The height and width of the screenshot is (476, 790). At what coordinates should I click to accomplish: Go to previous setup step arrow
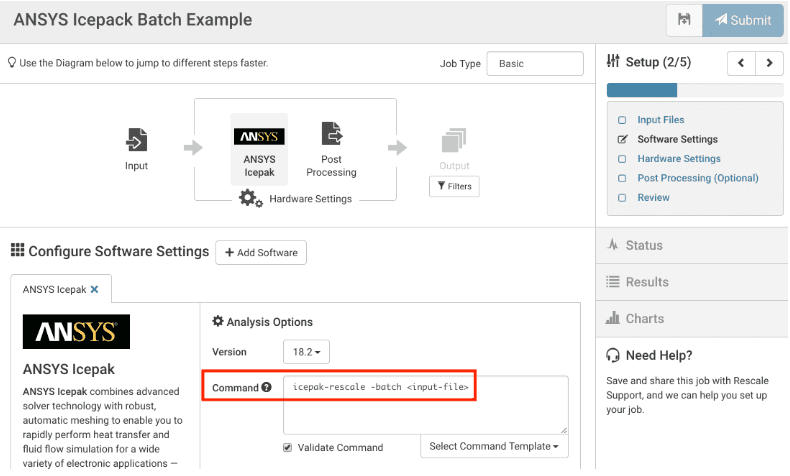pos(741,63)
